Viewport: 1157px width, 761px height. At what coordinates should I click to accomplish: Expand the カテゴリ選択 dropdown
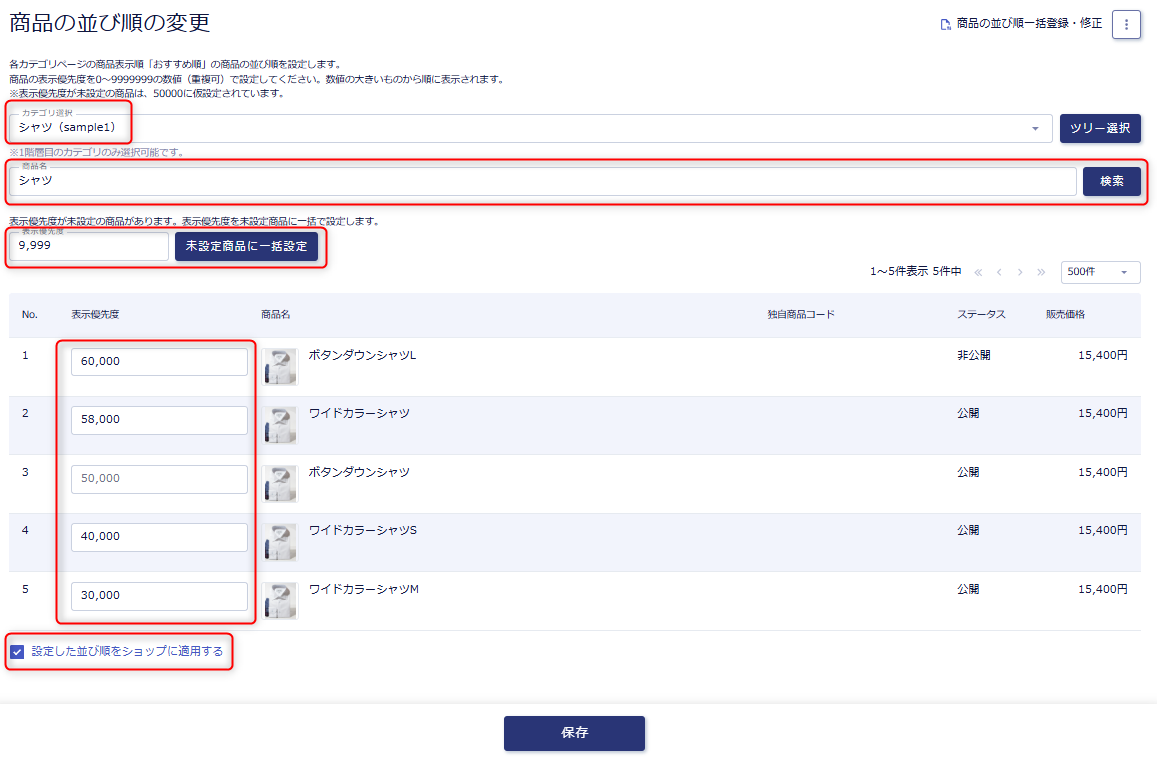pos(1034,129)
